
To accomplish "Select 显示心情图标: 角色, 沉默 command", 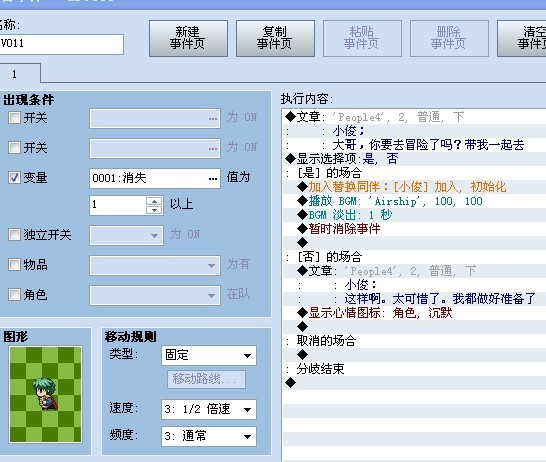I will tap(414, 313).
